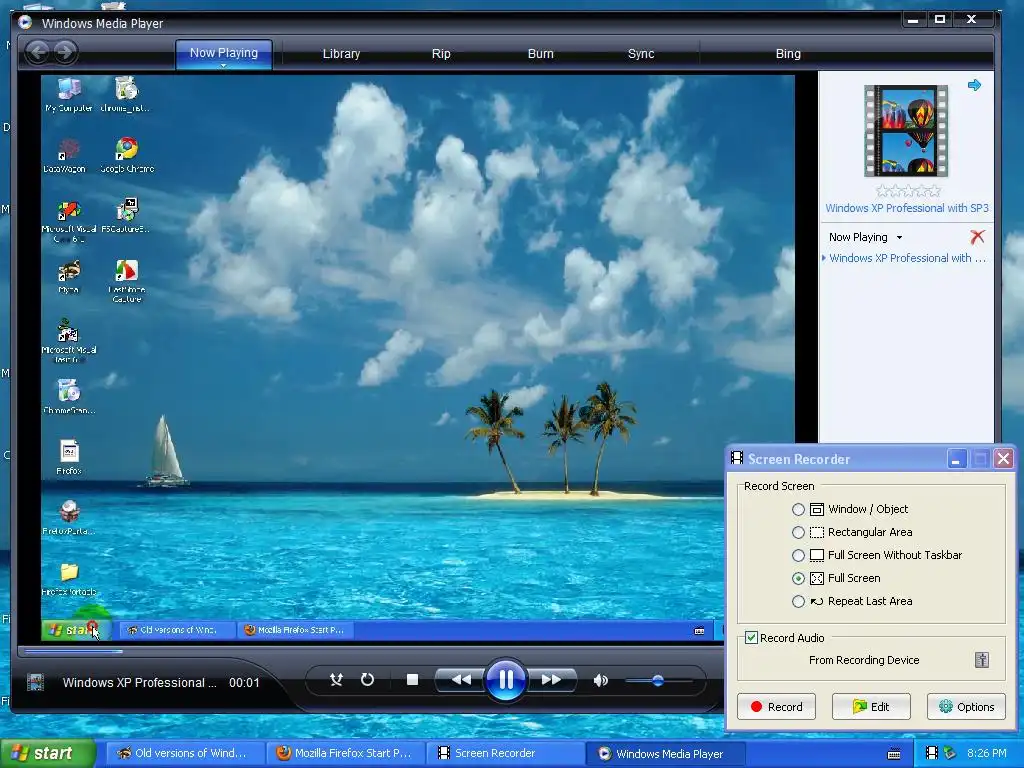Viewport: 1024px width, 768px height.
Task: Adjust the volume slider
Action: (658, 680)
